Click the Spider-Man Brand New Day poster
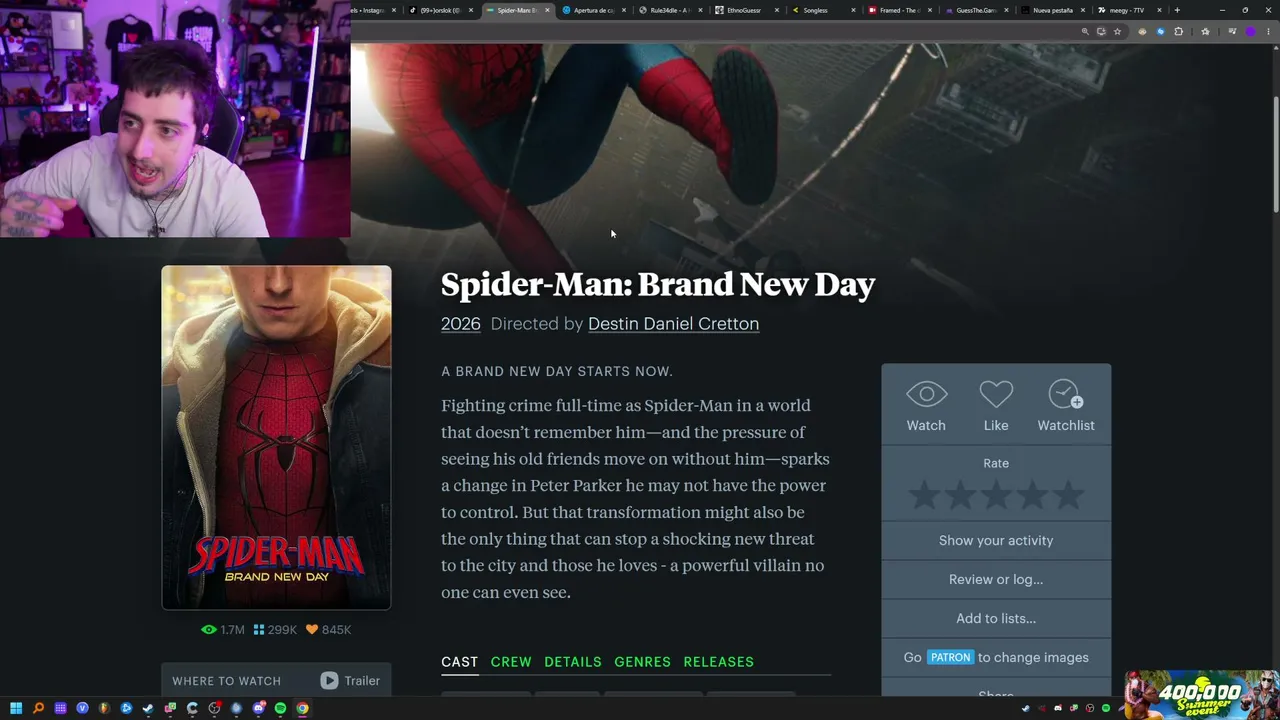Image resolution: width=1280 pixels, height=720 pixels. point(276,437)
